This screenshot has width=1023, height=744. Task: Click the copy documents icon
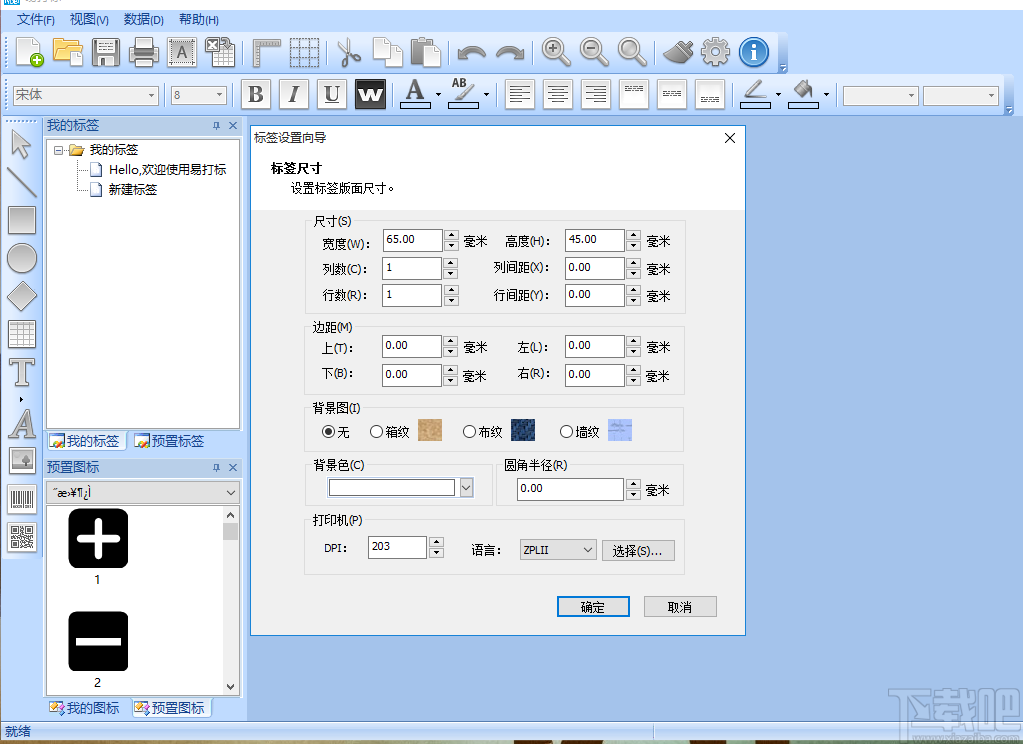pos(388,52)
